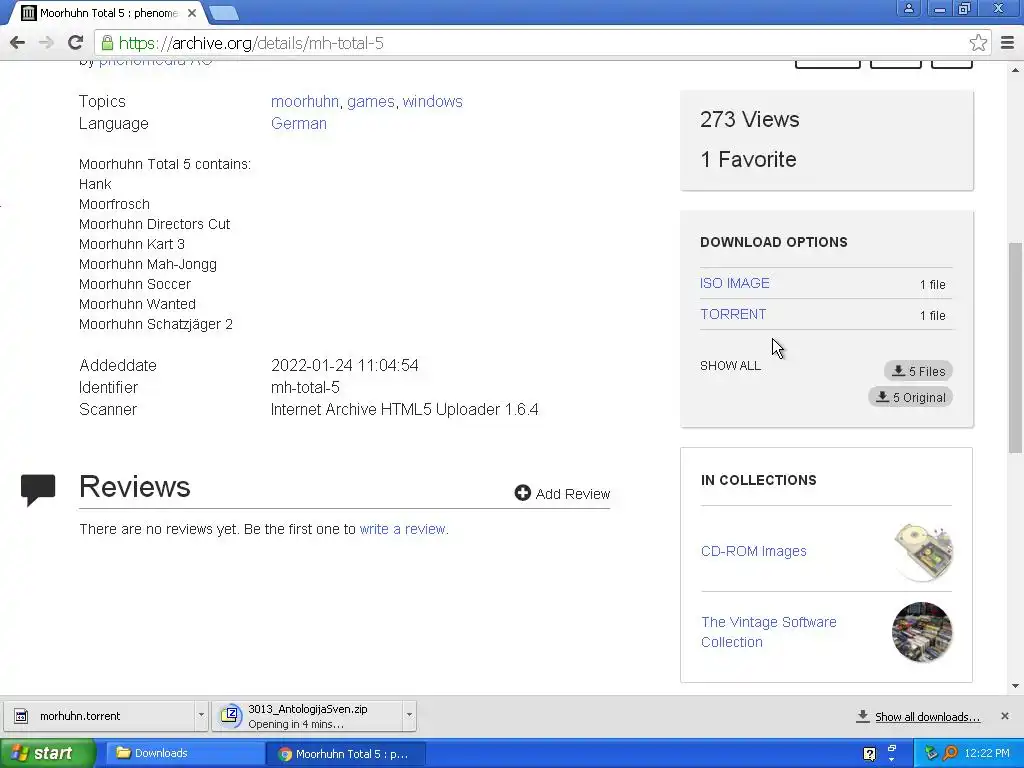Click the Moorhuhn Schatzjäger 2 line
Viewport: 1024px width, 768px height.
click(x=156, y=324)
